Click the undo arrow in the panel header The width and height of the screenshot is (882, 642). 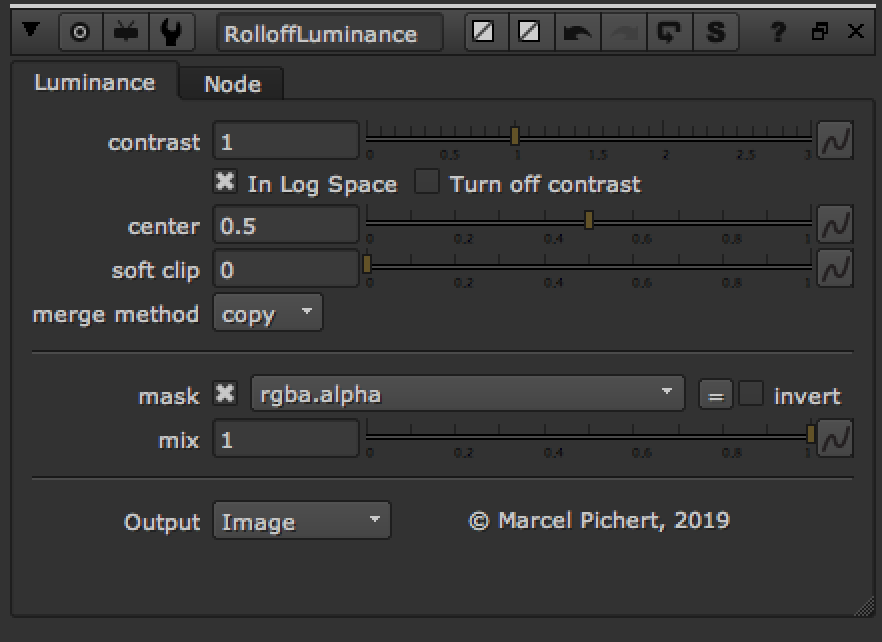pyautogui.click(x=577, y=33)
